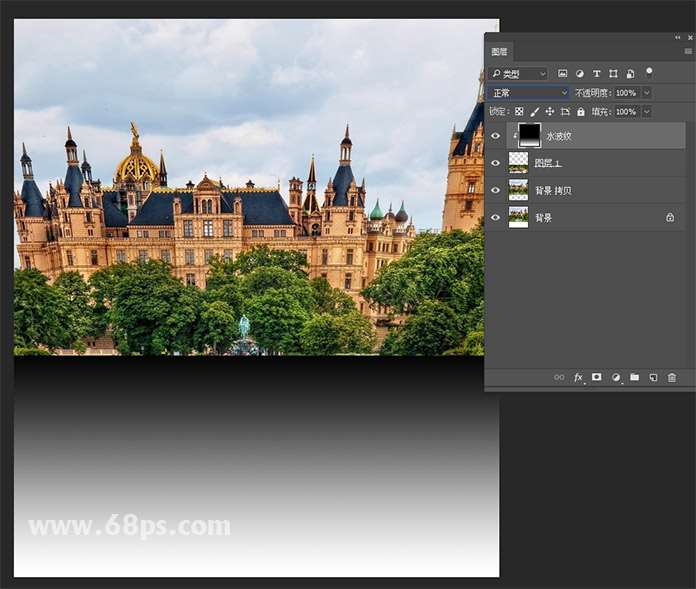Open the 类型 layer filter dropdown
The image size is (696, 589).
(518, 73)
